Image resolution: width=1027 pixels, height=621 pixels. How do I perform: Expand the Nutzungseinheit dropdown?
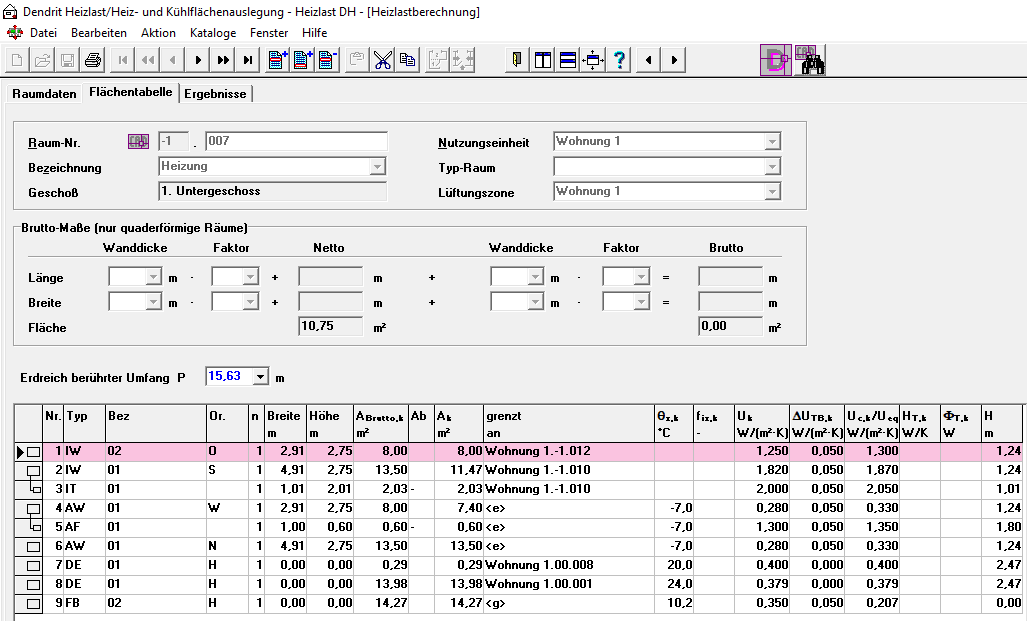coord(772,141)
